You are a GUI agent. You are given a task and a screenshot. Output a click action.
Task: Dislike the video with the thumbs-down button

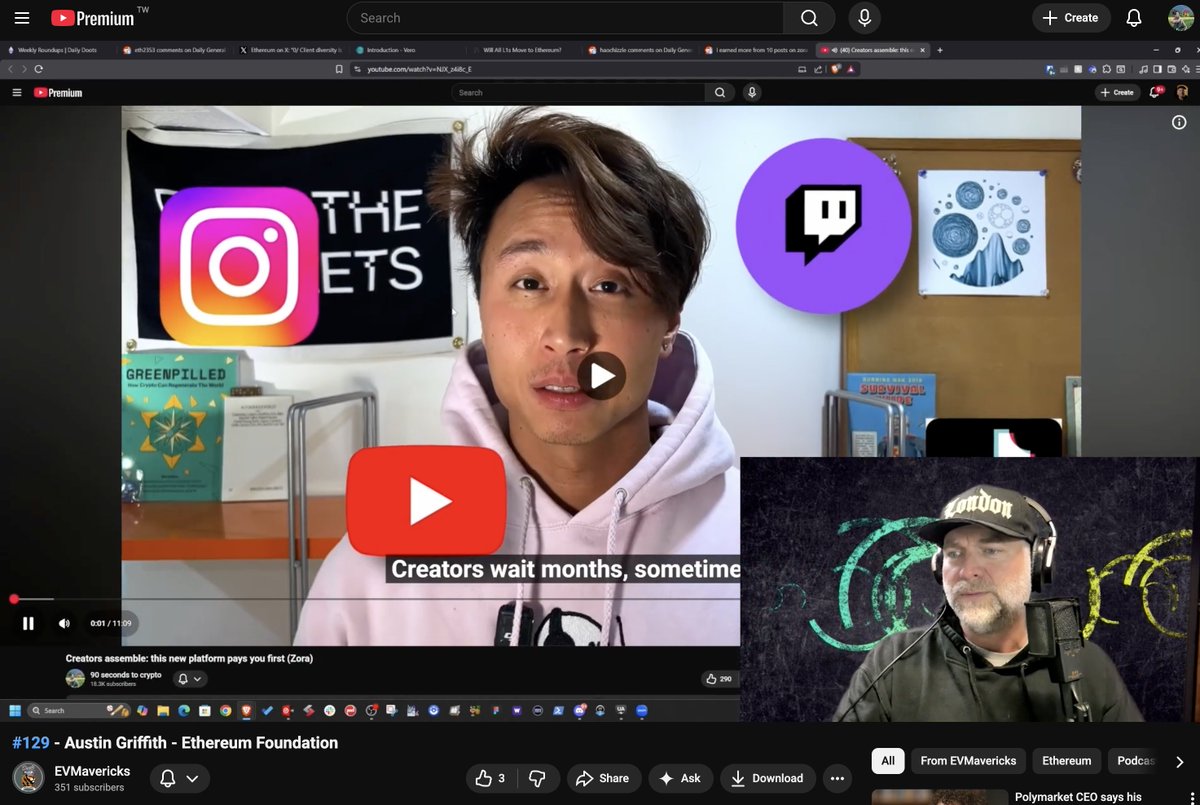[538, 778]
